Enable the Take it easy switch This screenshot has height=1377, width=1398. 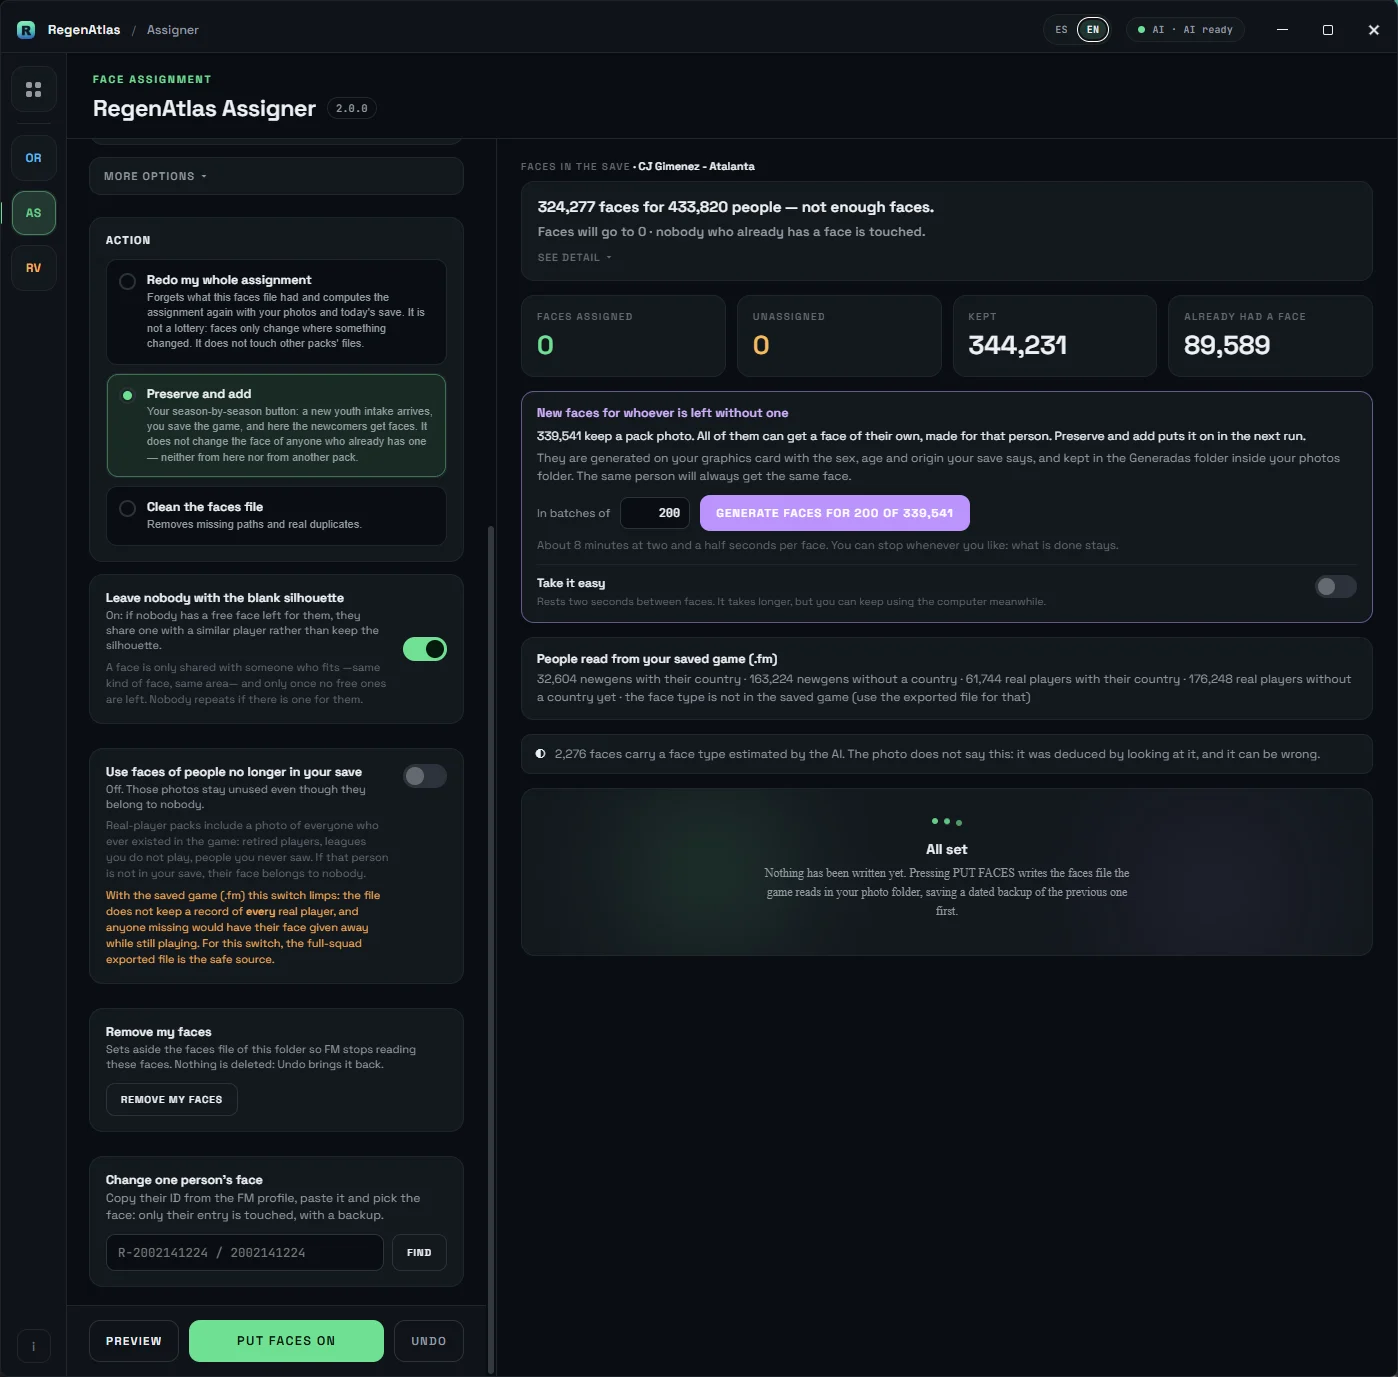coord(1336,587)
